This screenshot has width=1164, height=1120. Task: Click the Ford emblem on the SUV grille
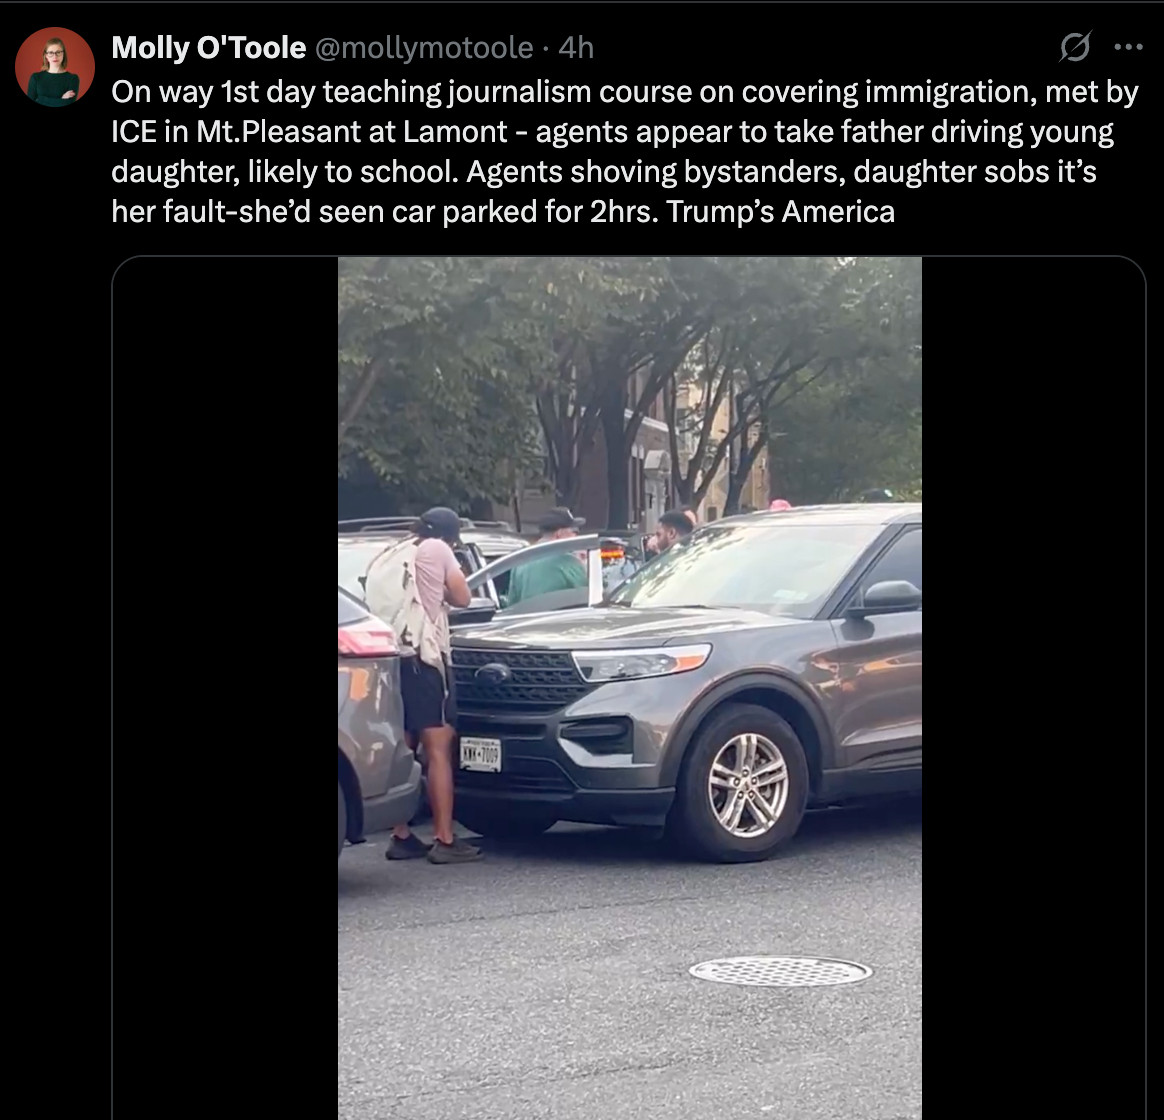coord(493,672)
